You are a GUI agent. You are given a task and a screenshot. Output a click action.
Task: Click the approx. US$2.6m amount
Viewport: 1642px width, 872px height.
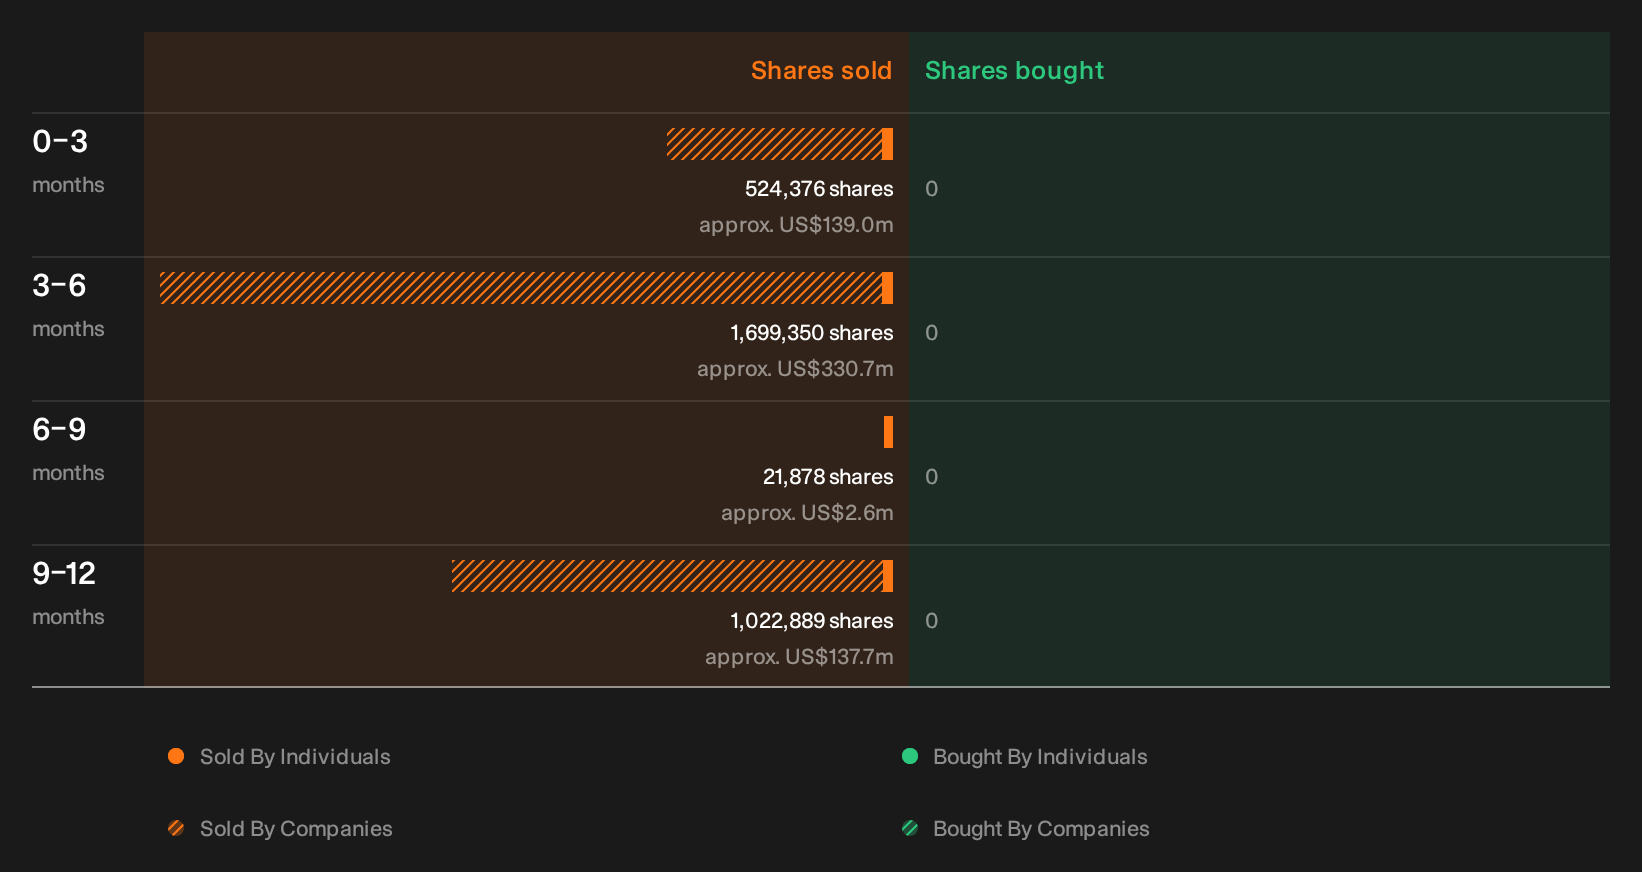(807, 513)
